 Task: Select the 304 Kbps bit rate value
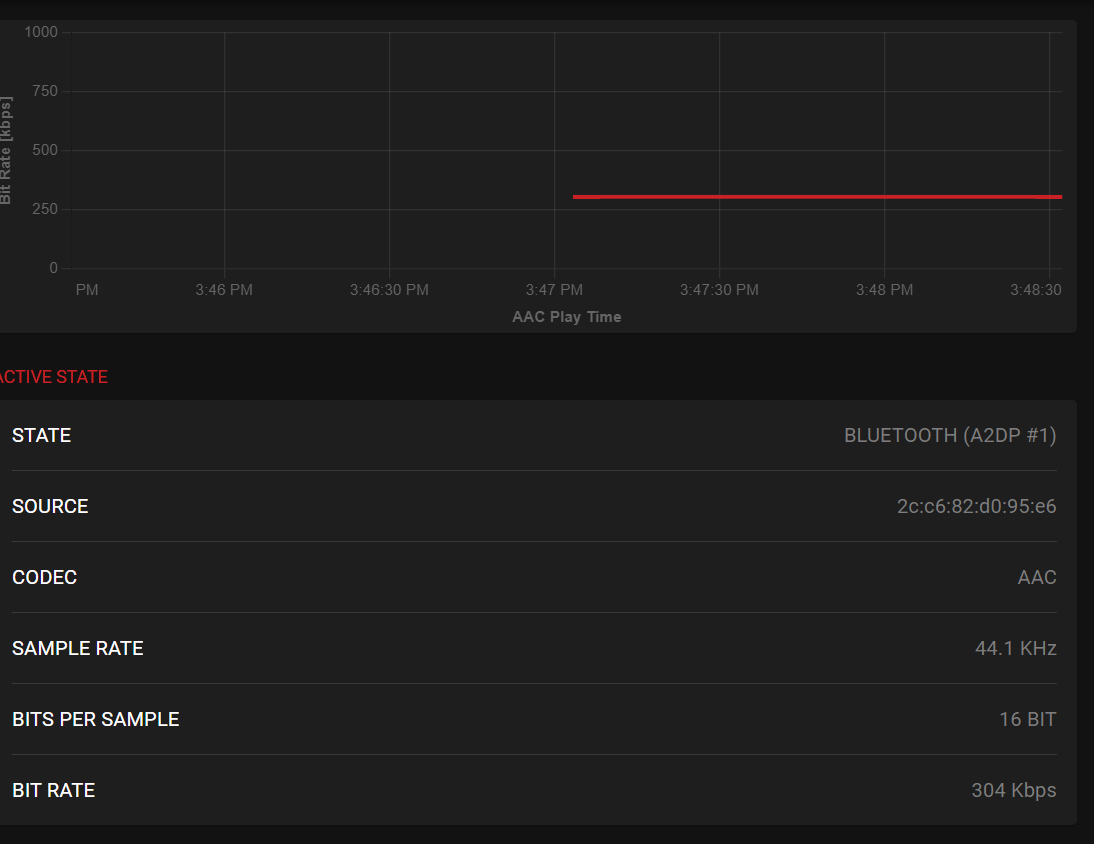(1013, 790)
